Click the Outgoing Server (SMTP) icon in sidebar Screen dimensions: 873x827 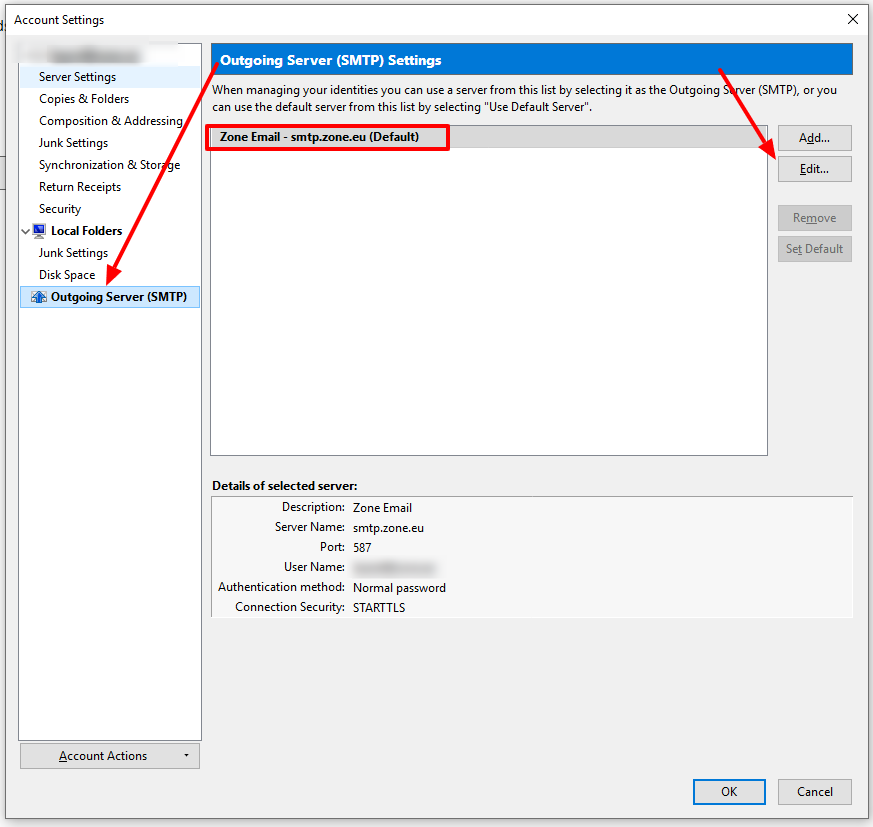(x=39, y=297)
